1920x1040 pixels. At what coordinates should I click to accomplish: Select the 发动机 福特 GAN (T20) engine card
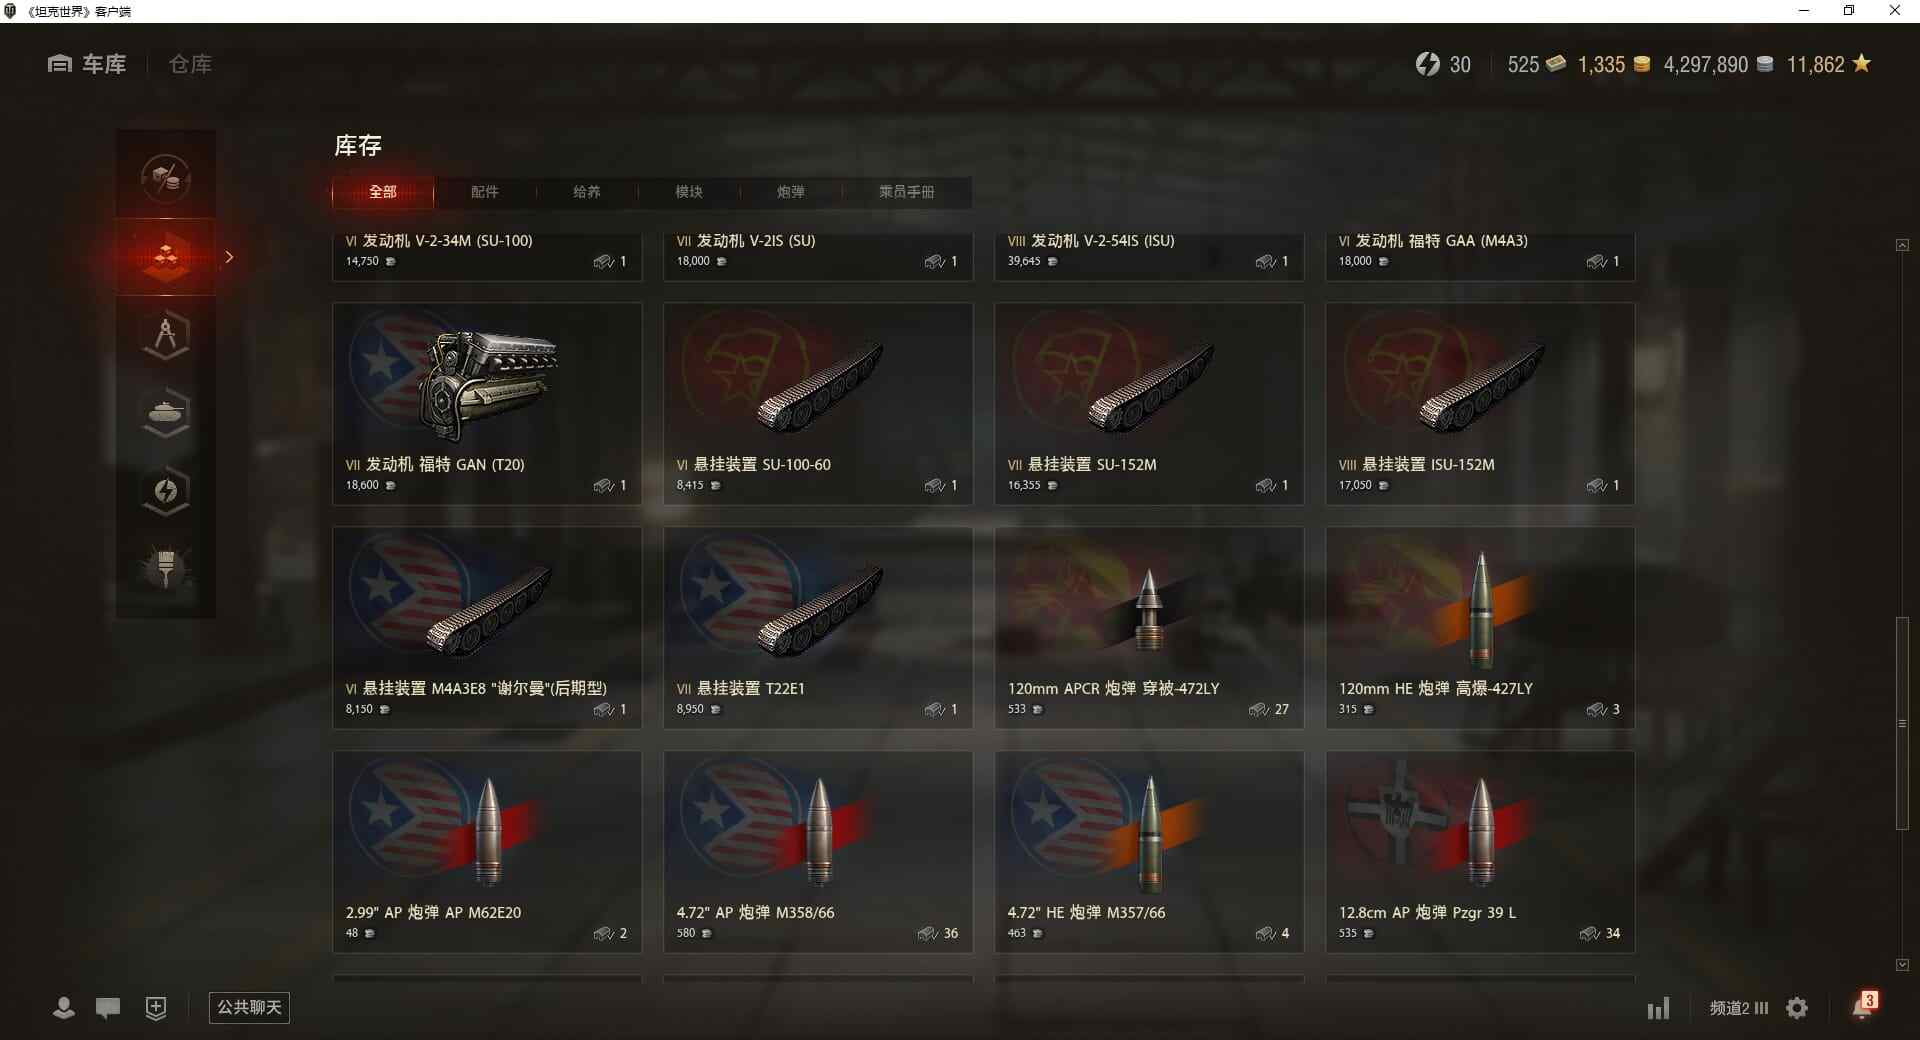487,404
